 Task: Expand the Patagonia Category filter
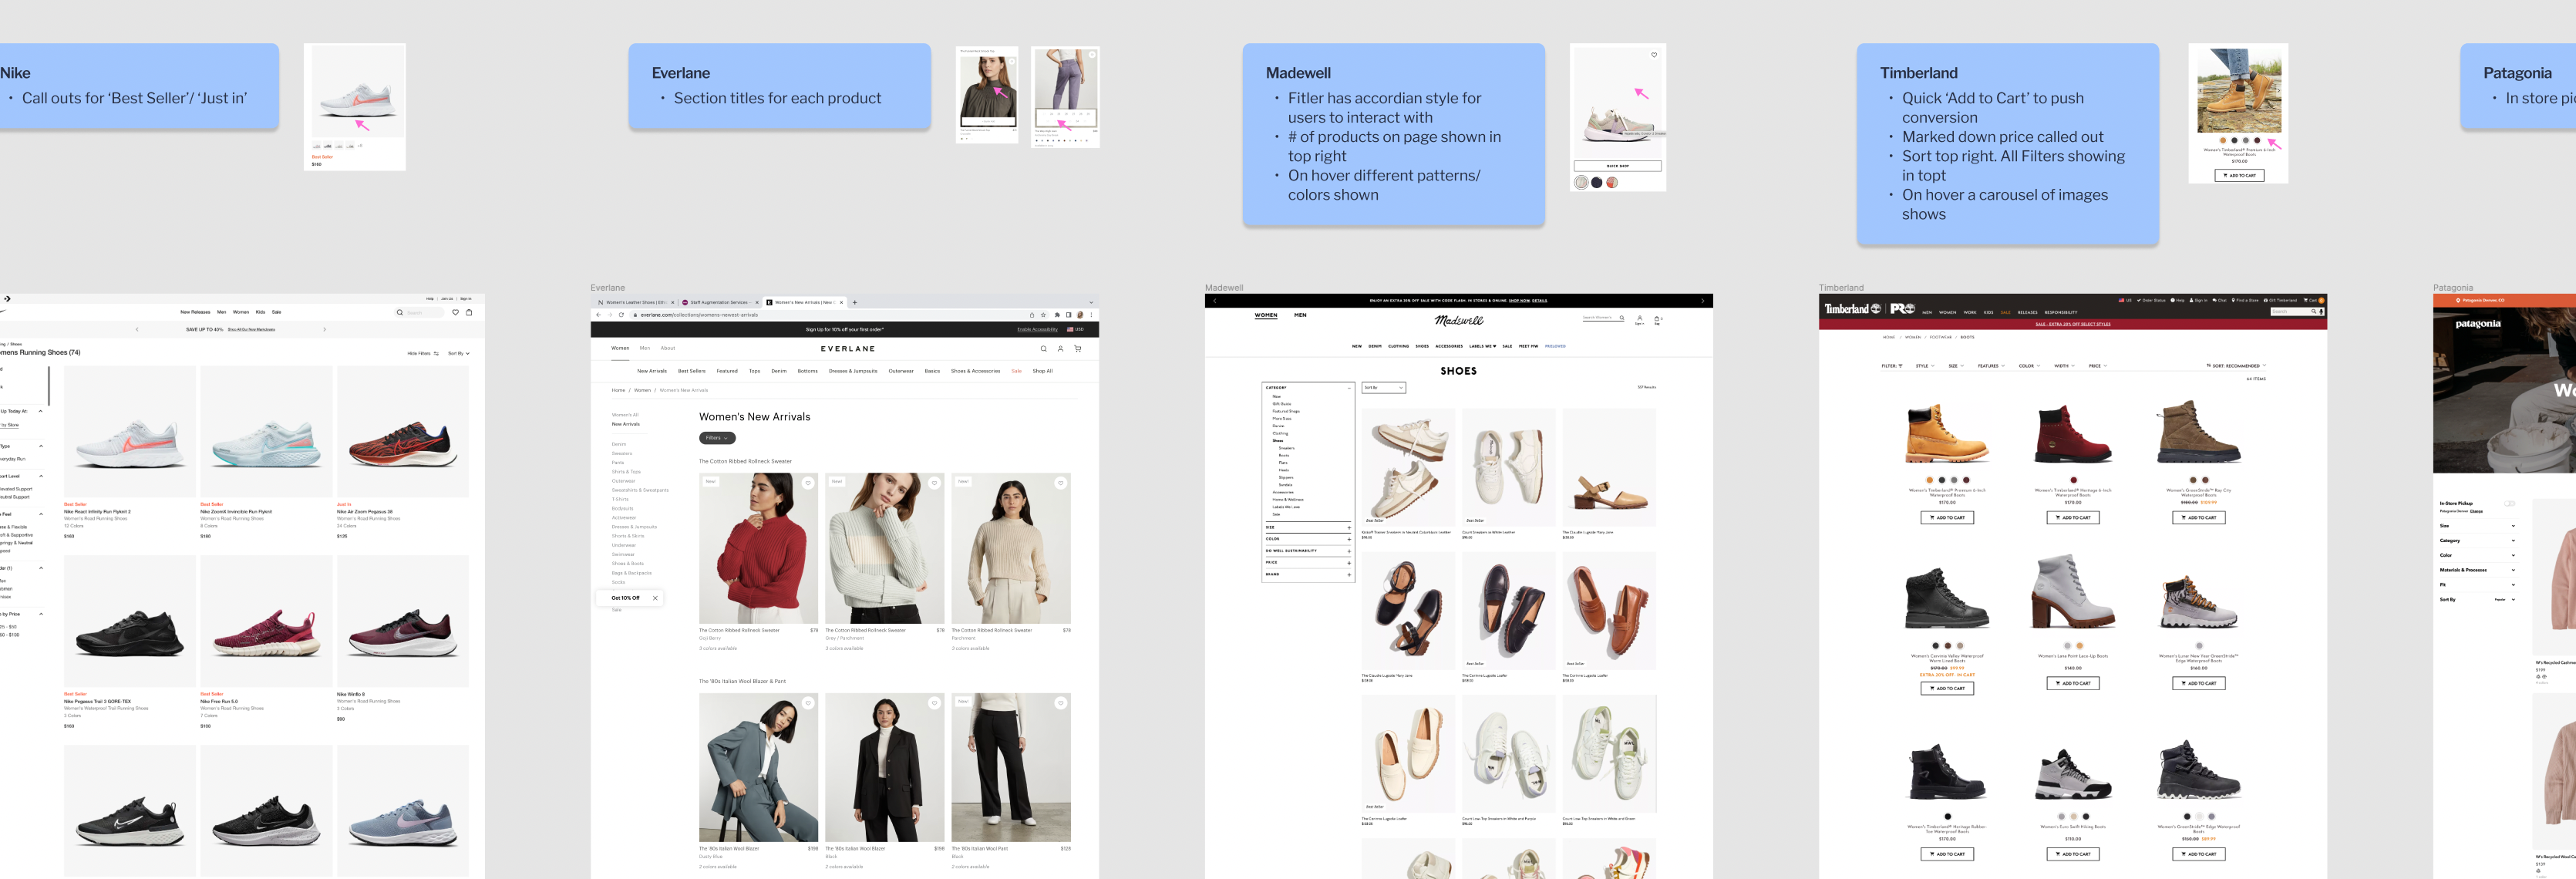point(2477,541)
